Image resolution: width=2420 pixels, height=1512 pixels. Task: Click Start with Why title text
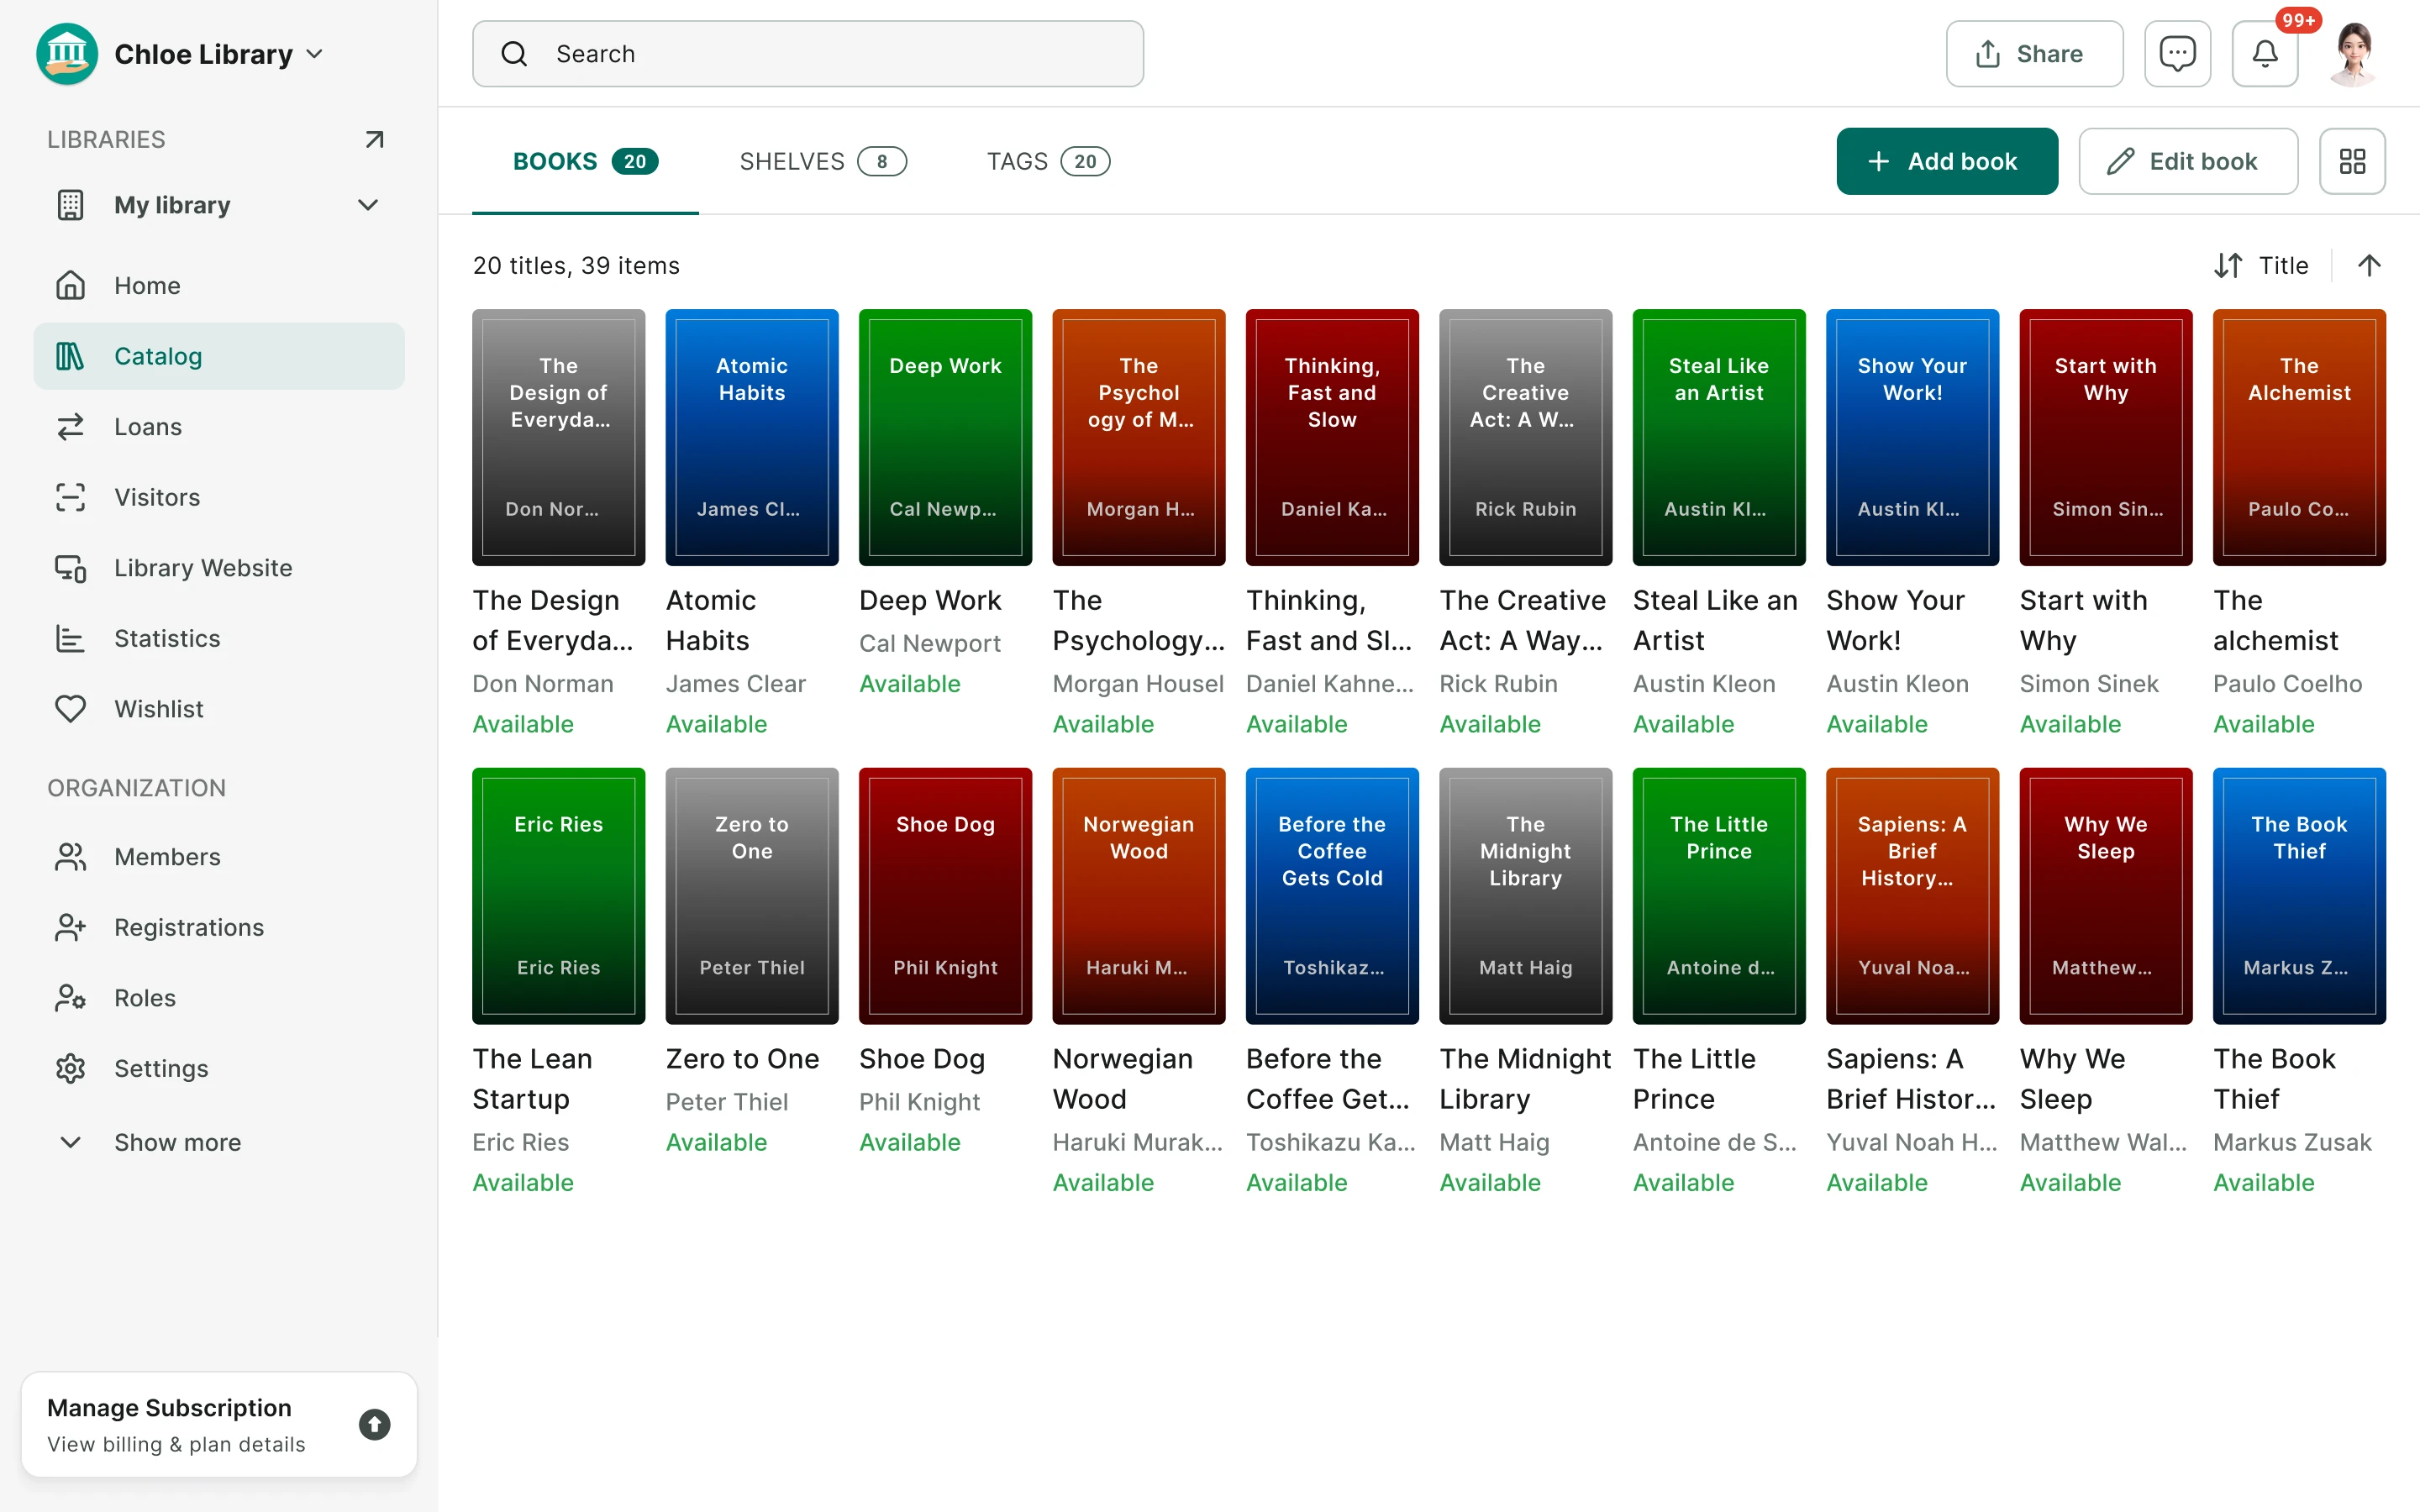pos(2083,620)
